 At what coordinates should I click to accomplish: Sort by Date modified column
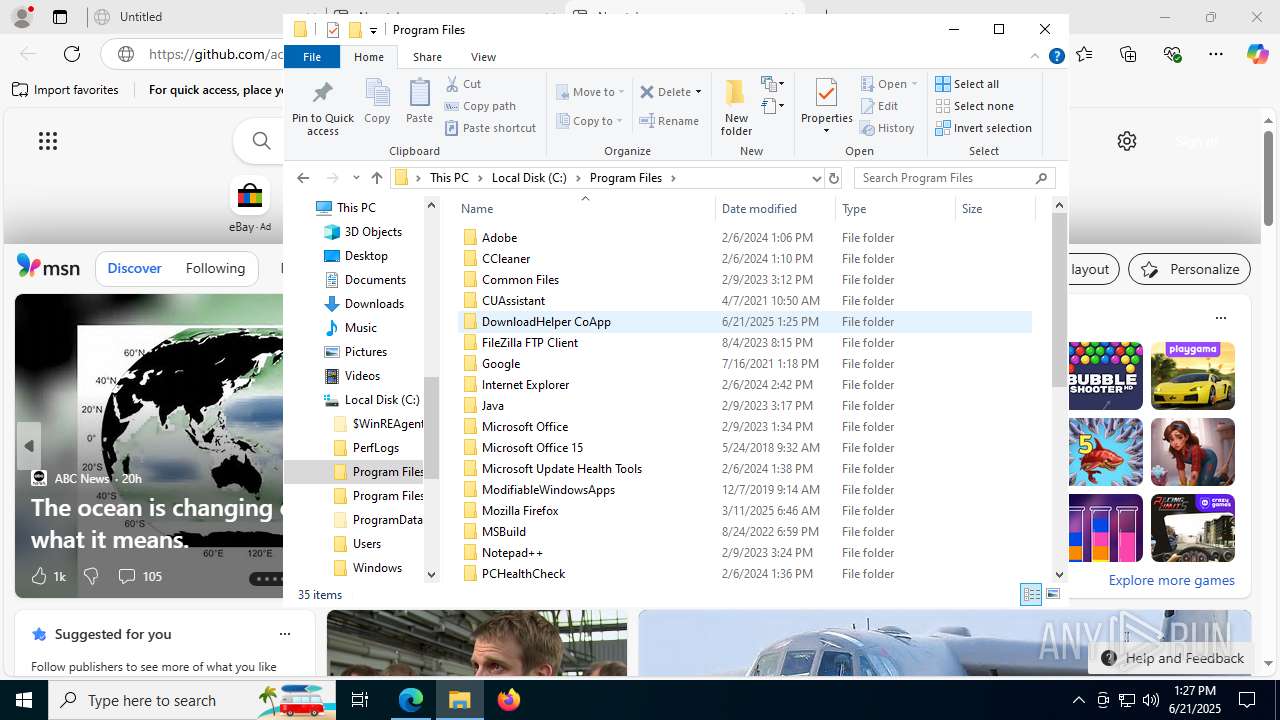(776, 209)
